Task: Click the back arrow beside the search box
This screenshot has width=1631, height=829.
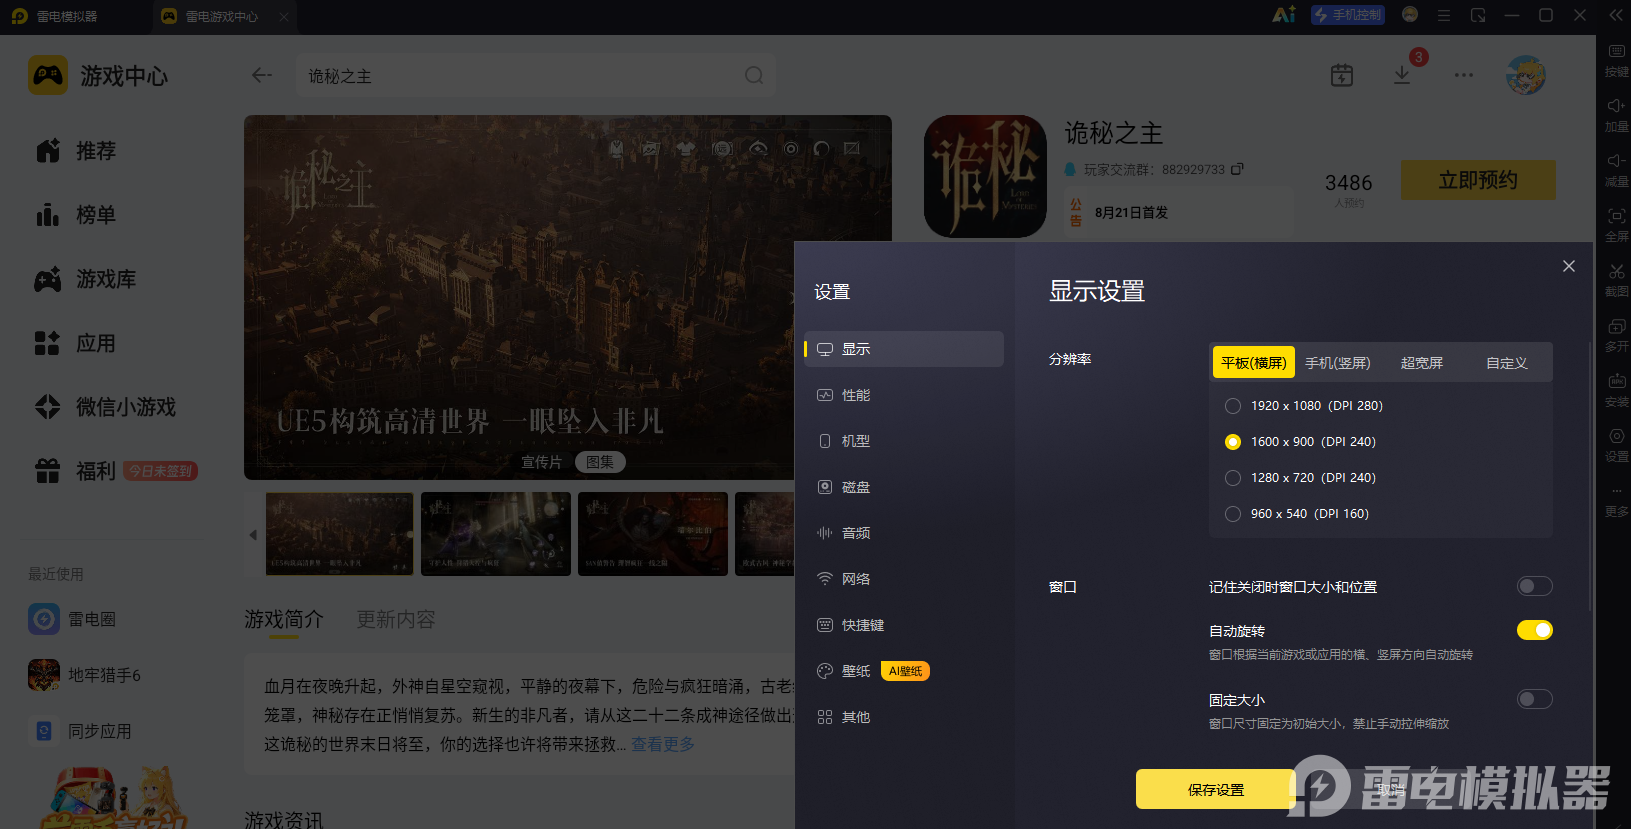Action: tap(262, 76)
